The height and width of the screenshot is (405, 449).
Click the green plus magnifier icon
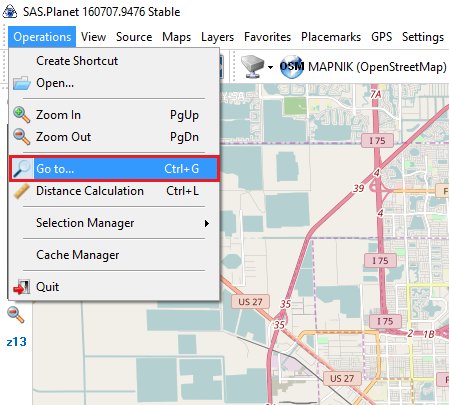(x=21, y=115)
